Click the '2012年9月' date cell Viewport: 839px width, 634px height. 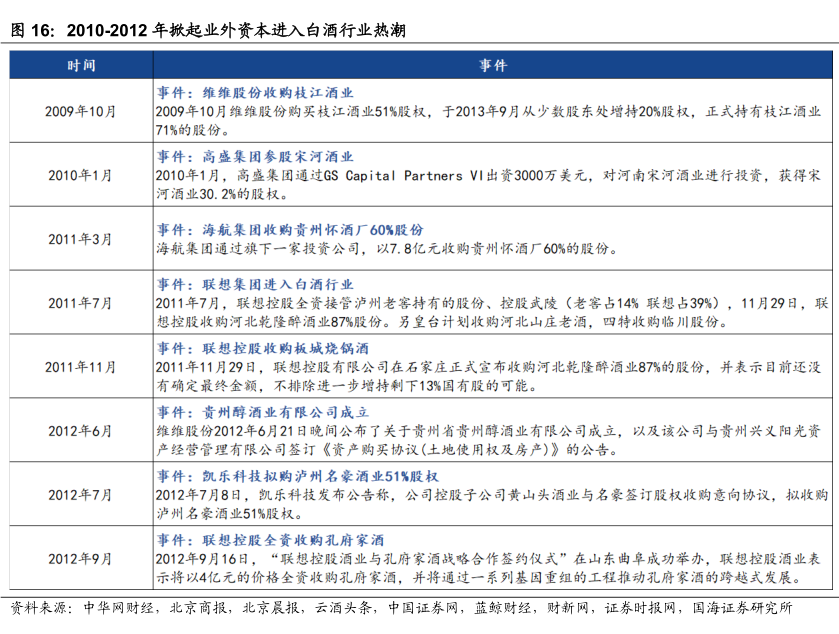81,558
